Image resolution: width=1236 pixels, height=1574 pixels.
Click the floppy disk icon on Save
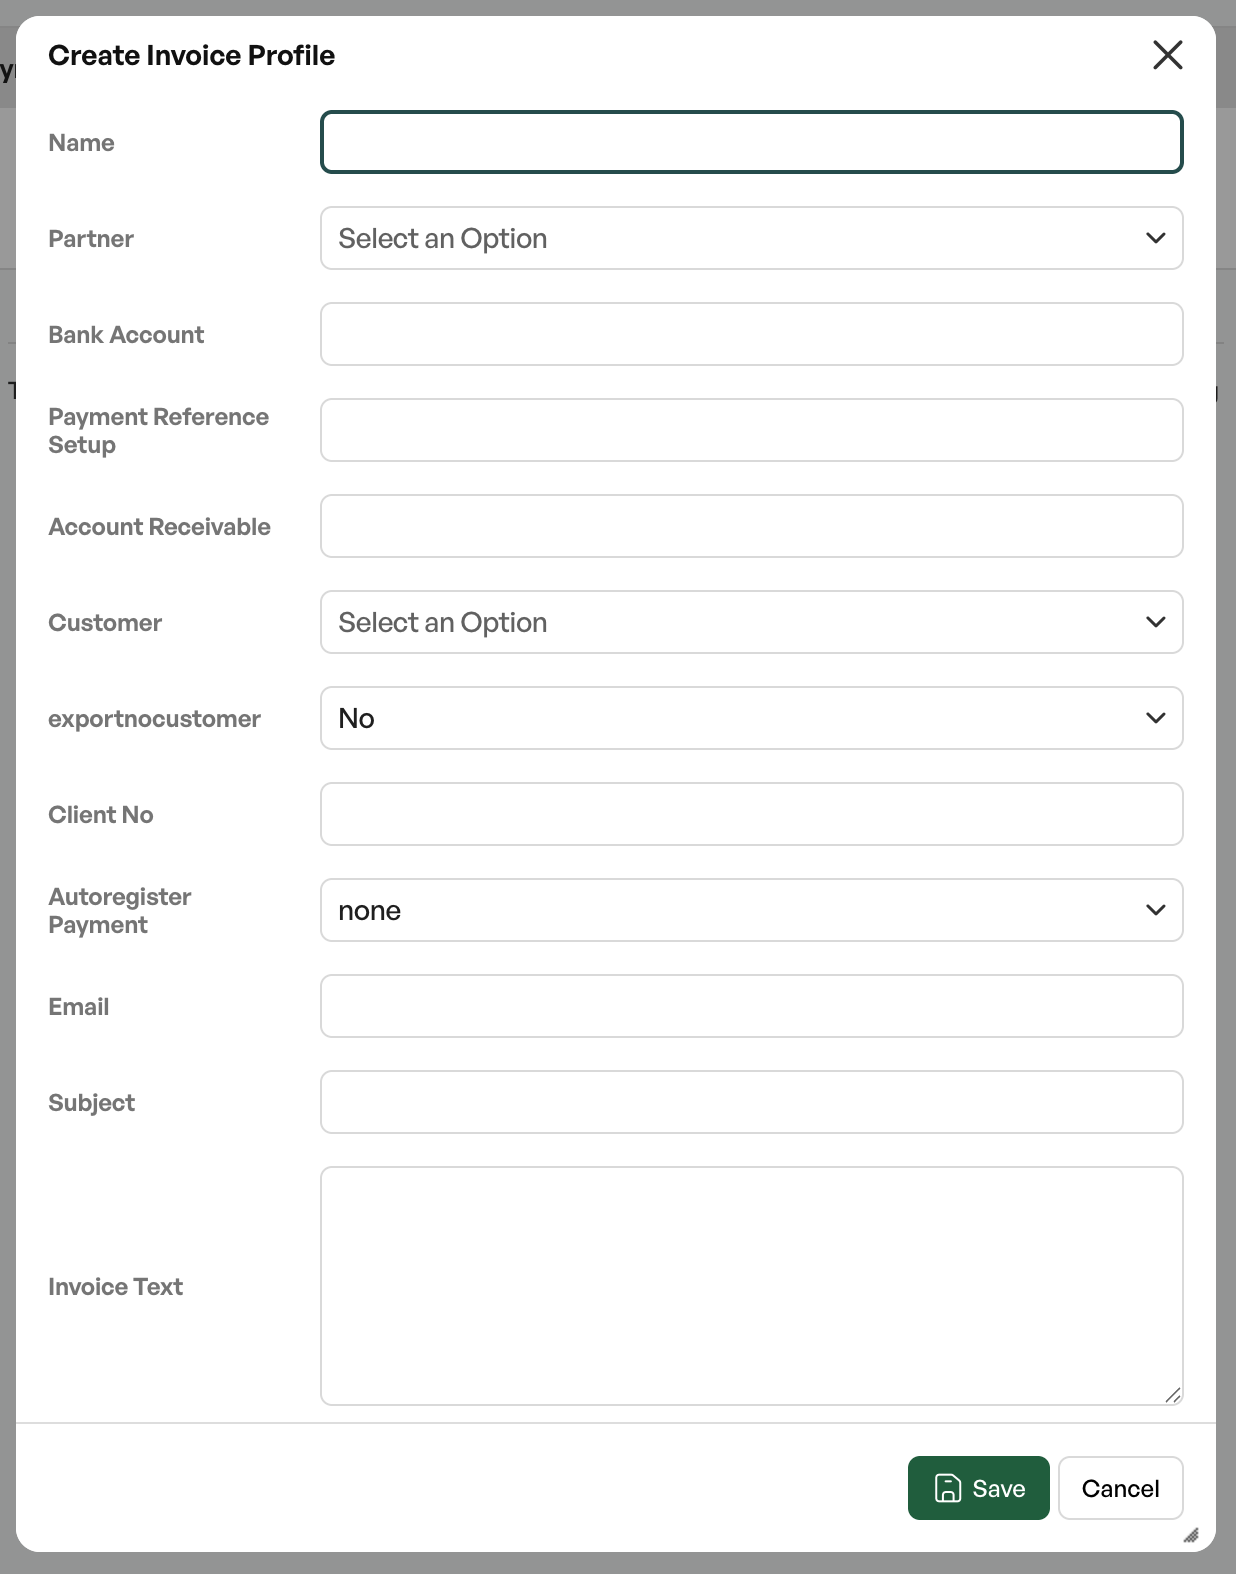click(x=947, y=1488)
